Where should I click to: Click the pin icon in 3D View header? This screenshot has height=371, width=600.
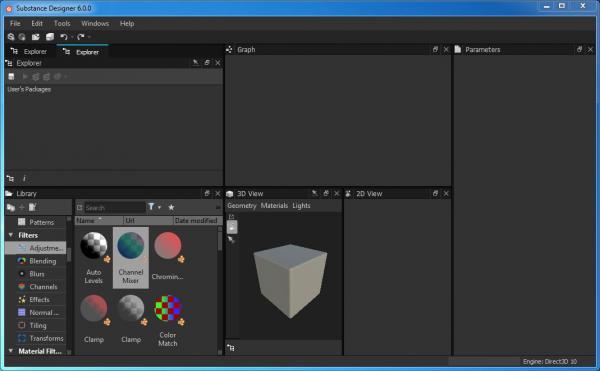[315, 193]
